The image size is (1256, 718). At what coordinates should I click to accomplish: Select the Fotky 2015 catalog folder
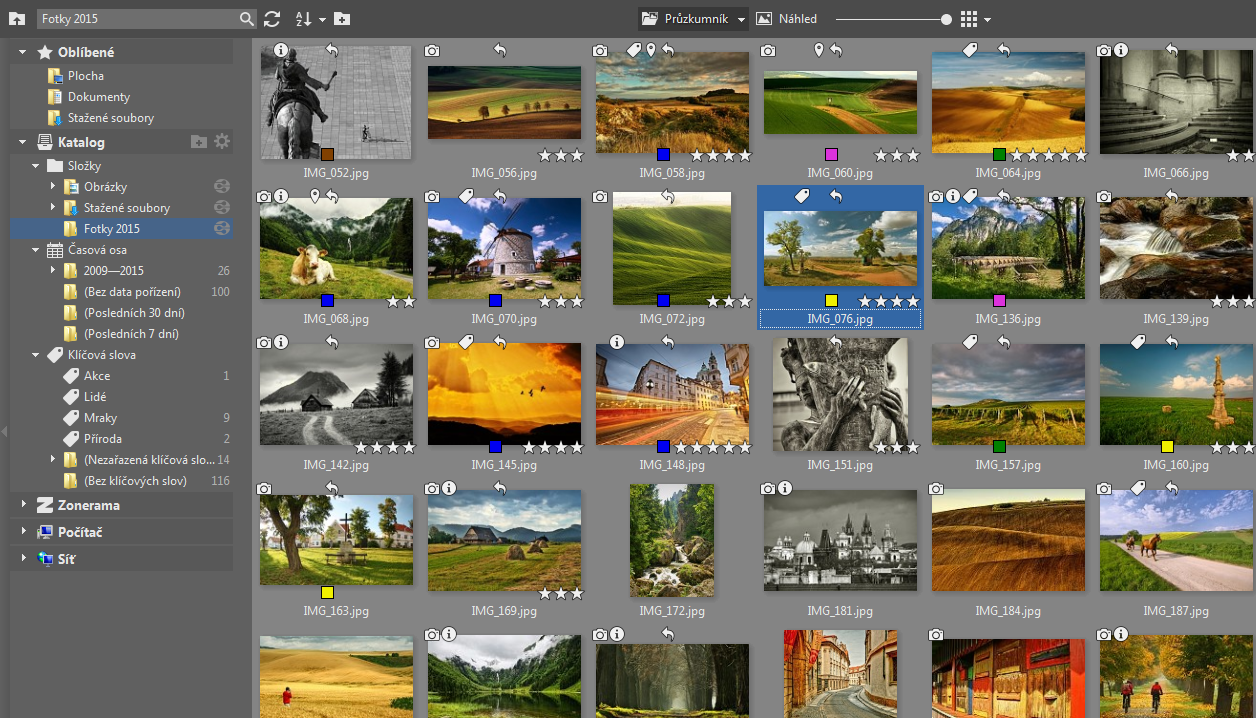pyautogui.click(x=122, y=229)
